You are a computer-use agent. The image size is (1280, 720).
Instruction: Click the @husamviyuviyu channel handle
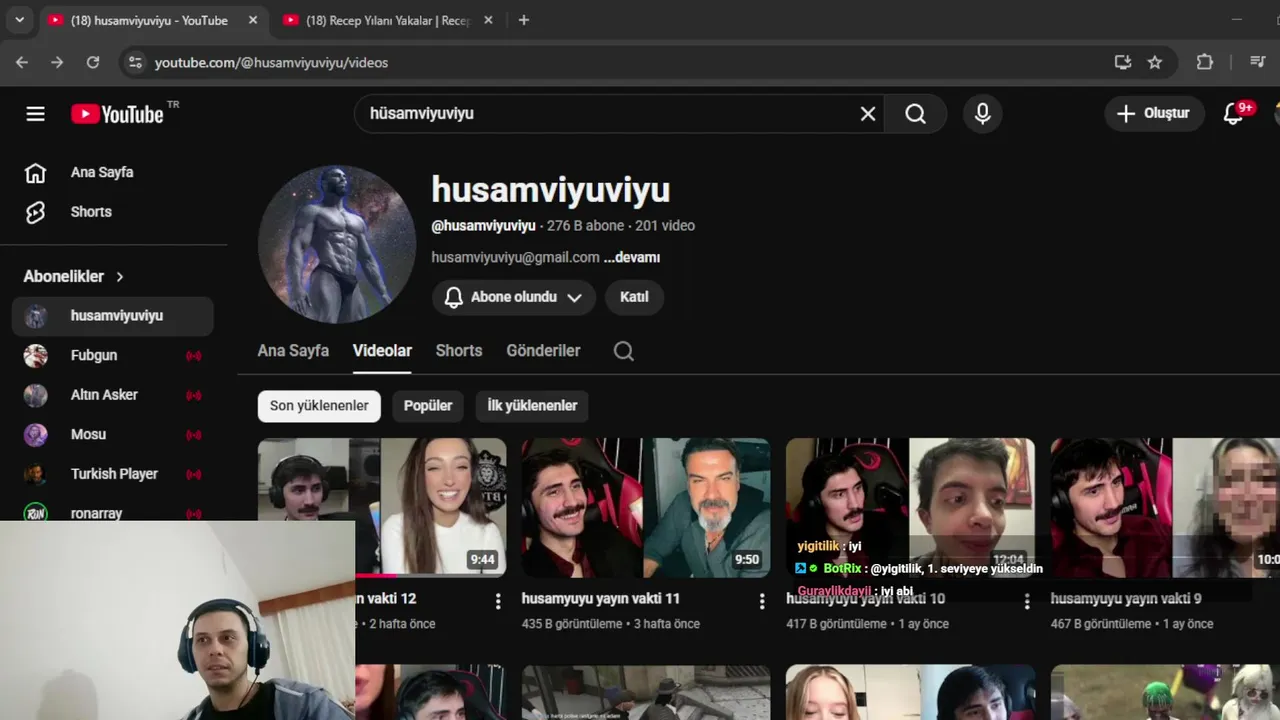pyautogui.click(x=483, y=226)
